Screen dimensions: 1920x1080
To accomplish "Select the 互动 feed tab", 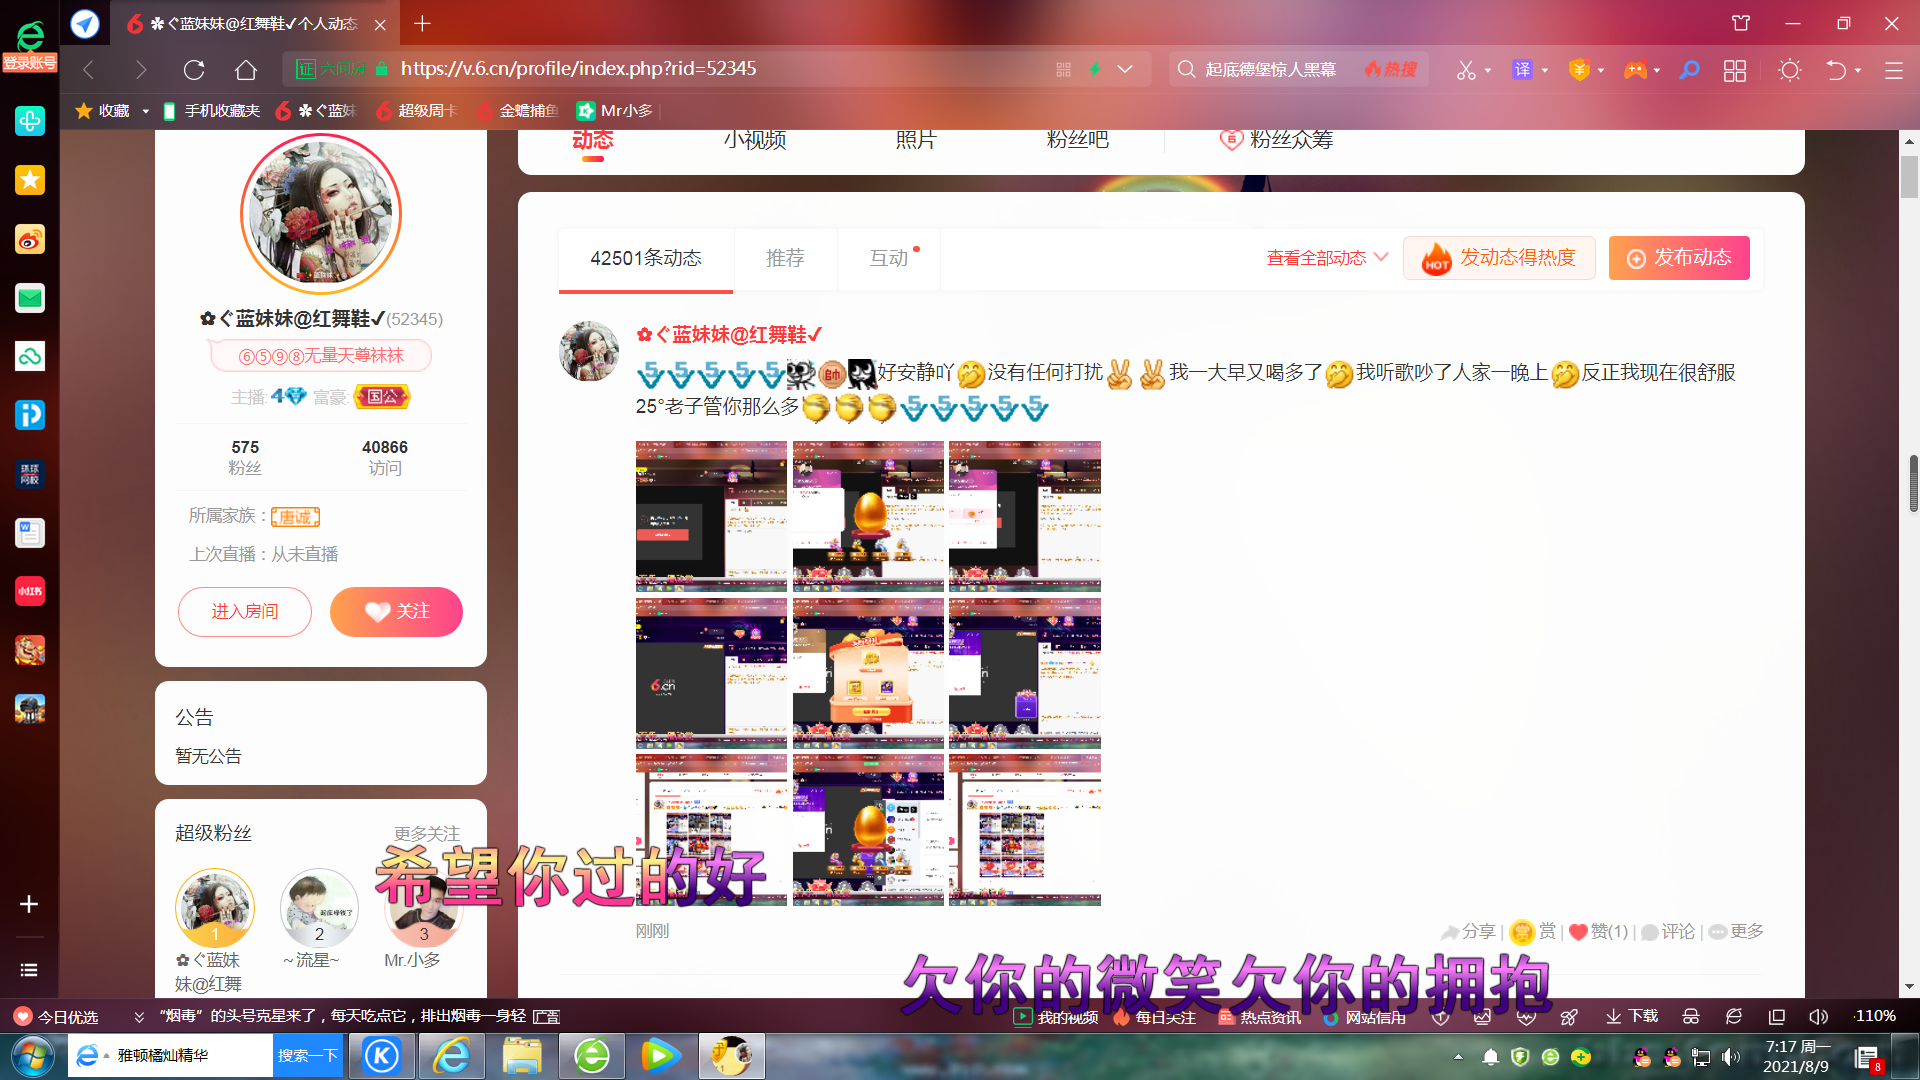I will 889,258.
